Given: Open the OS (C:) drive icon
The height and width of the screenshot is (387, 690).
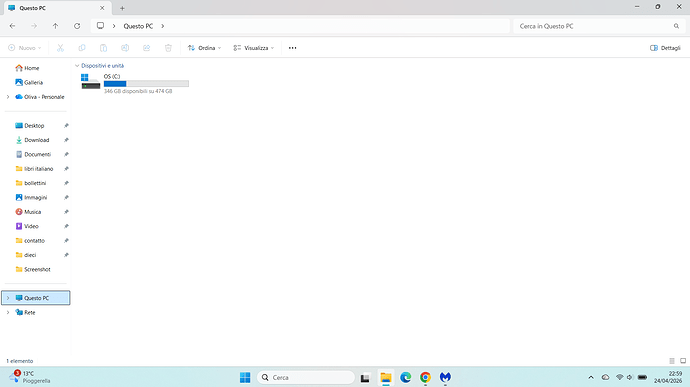Looking at the screenshot, I should click(x=91, y=81).
